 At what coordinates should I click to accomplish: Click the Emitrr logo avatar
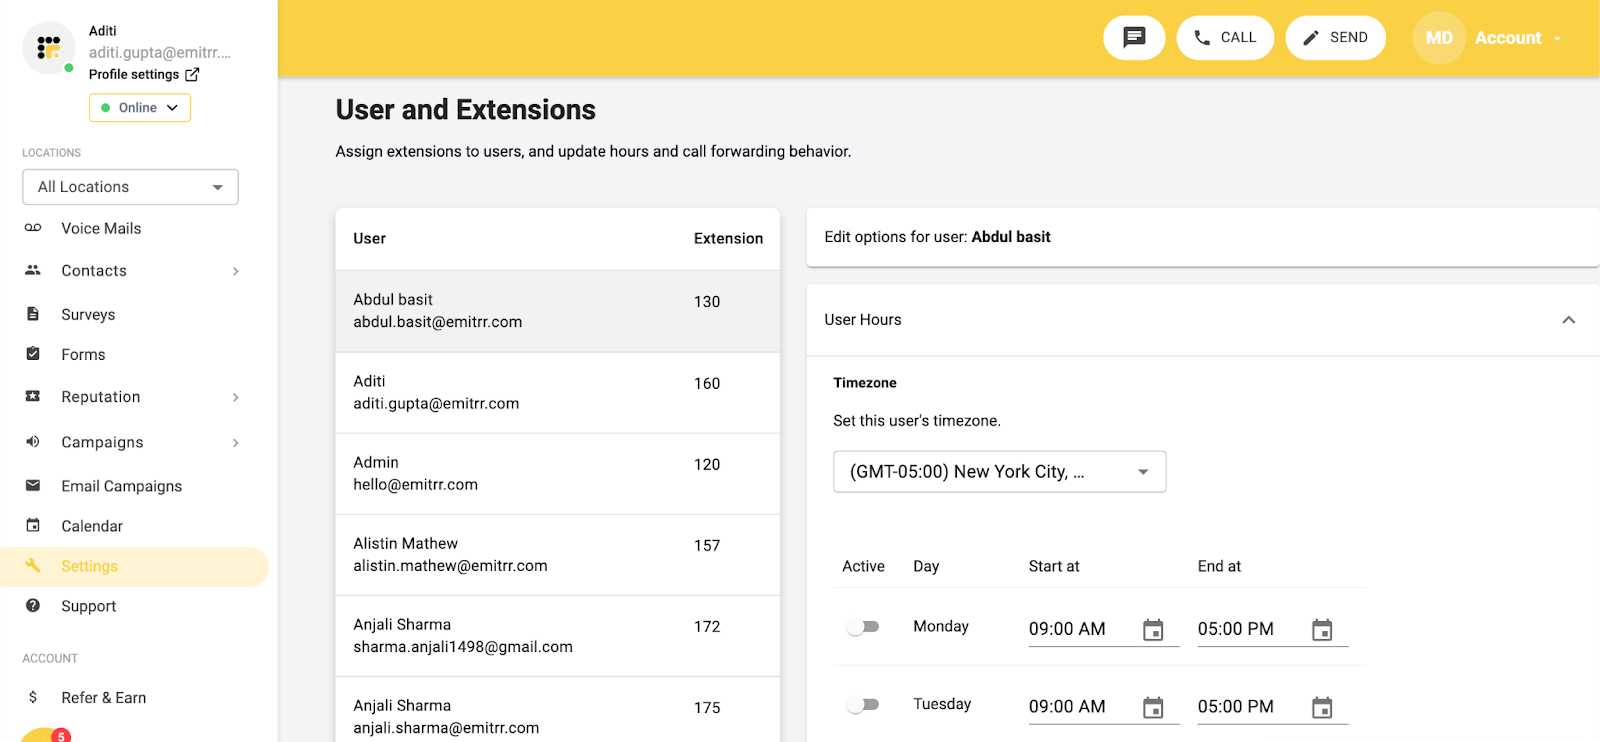[x=48, y=47]
